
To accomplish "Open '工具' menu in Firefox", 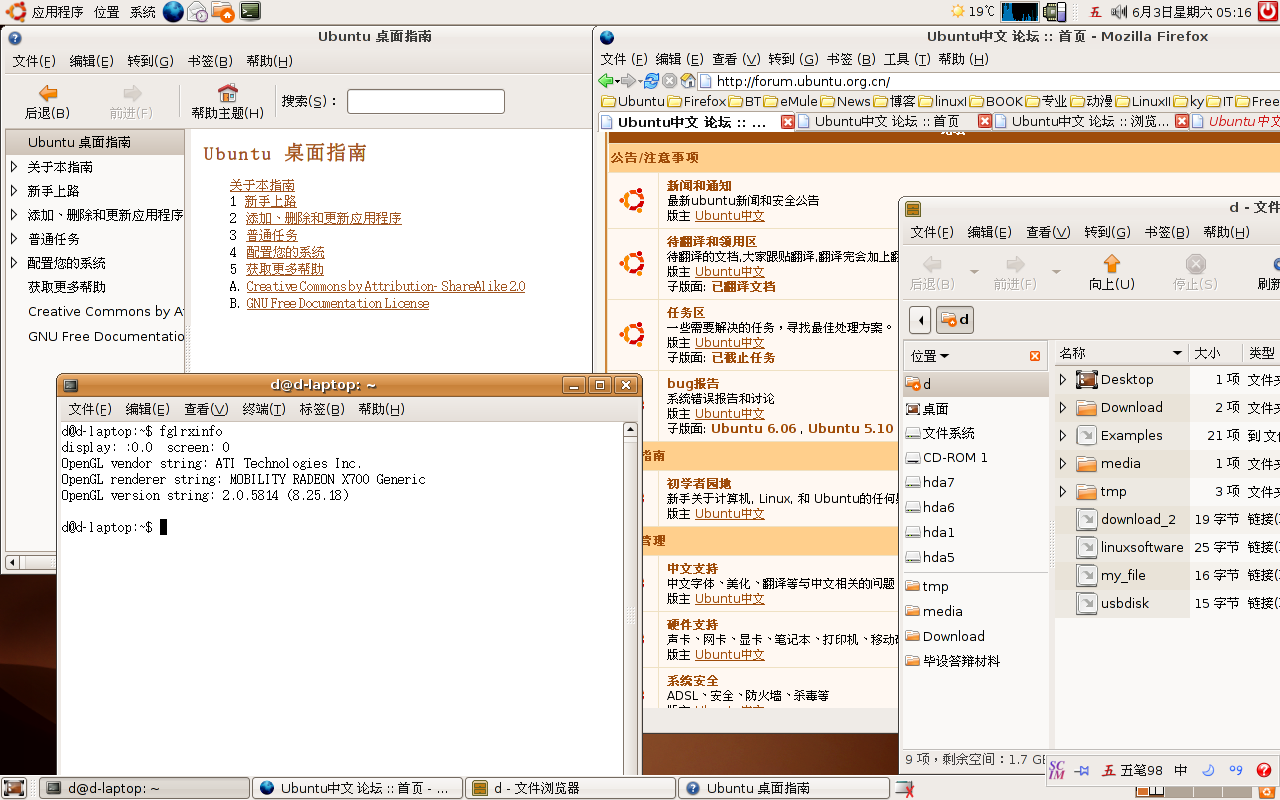I will (908, 59).
